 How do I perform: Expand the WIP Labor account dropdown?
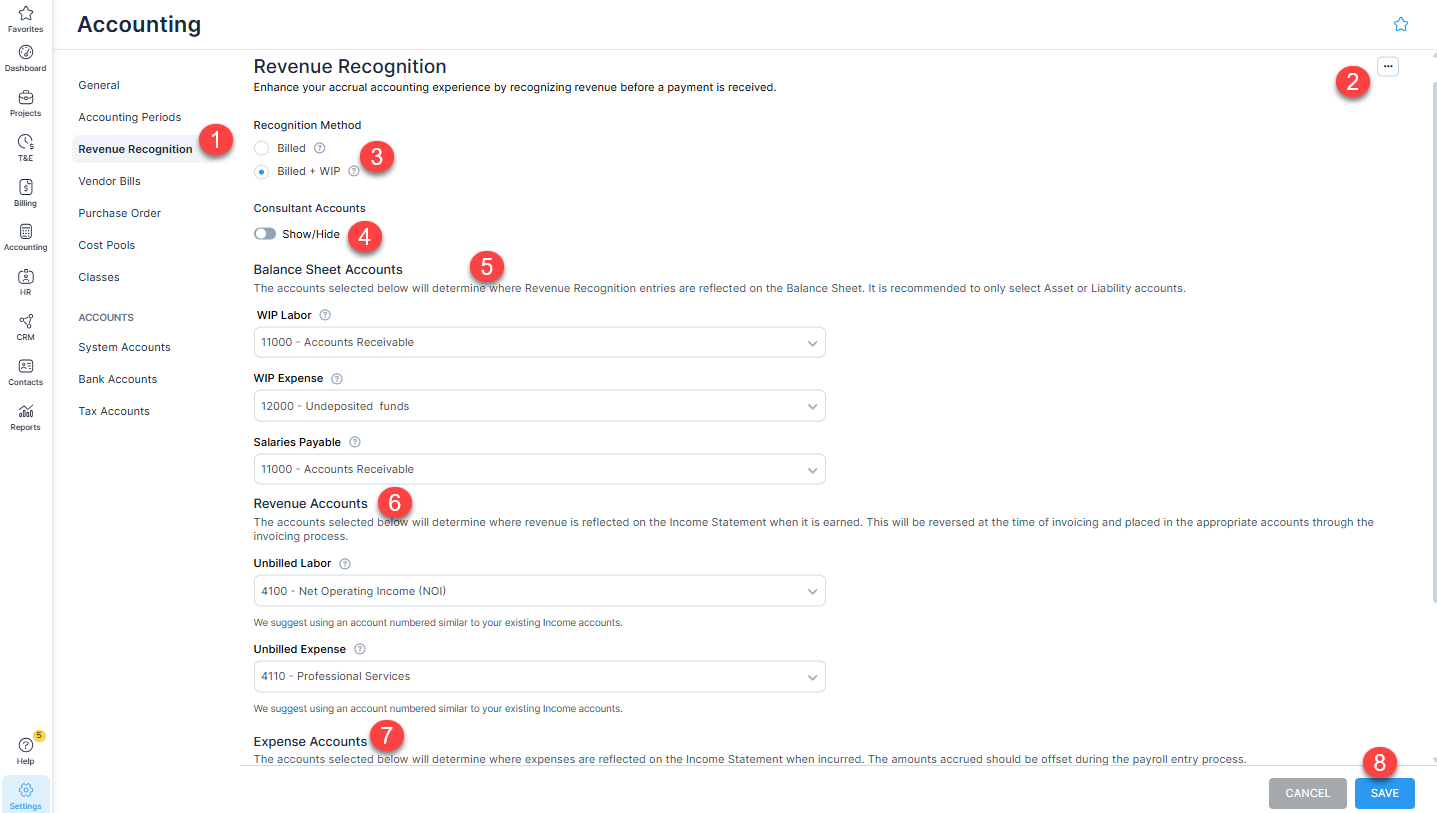tap(540, 342)
